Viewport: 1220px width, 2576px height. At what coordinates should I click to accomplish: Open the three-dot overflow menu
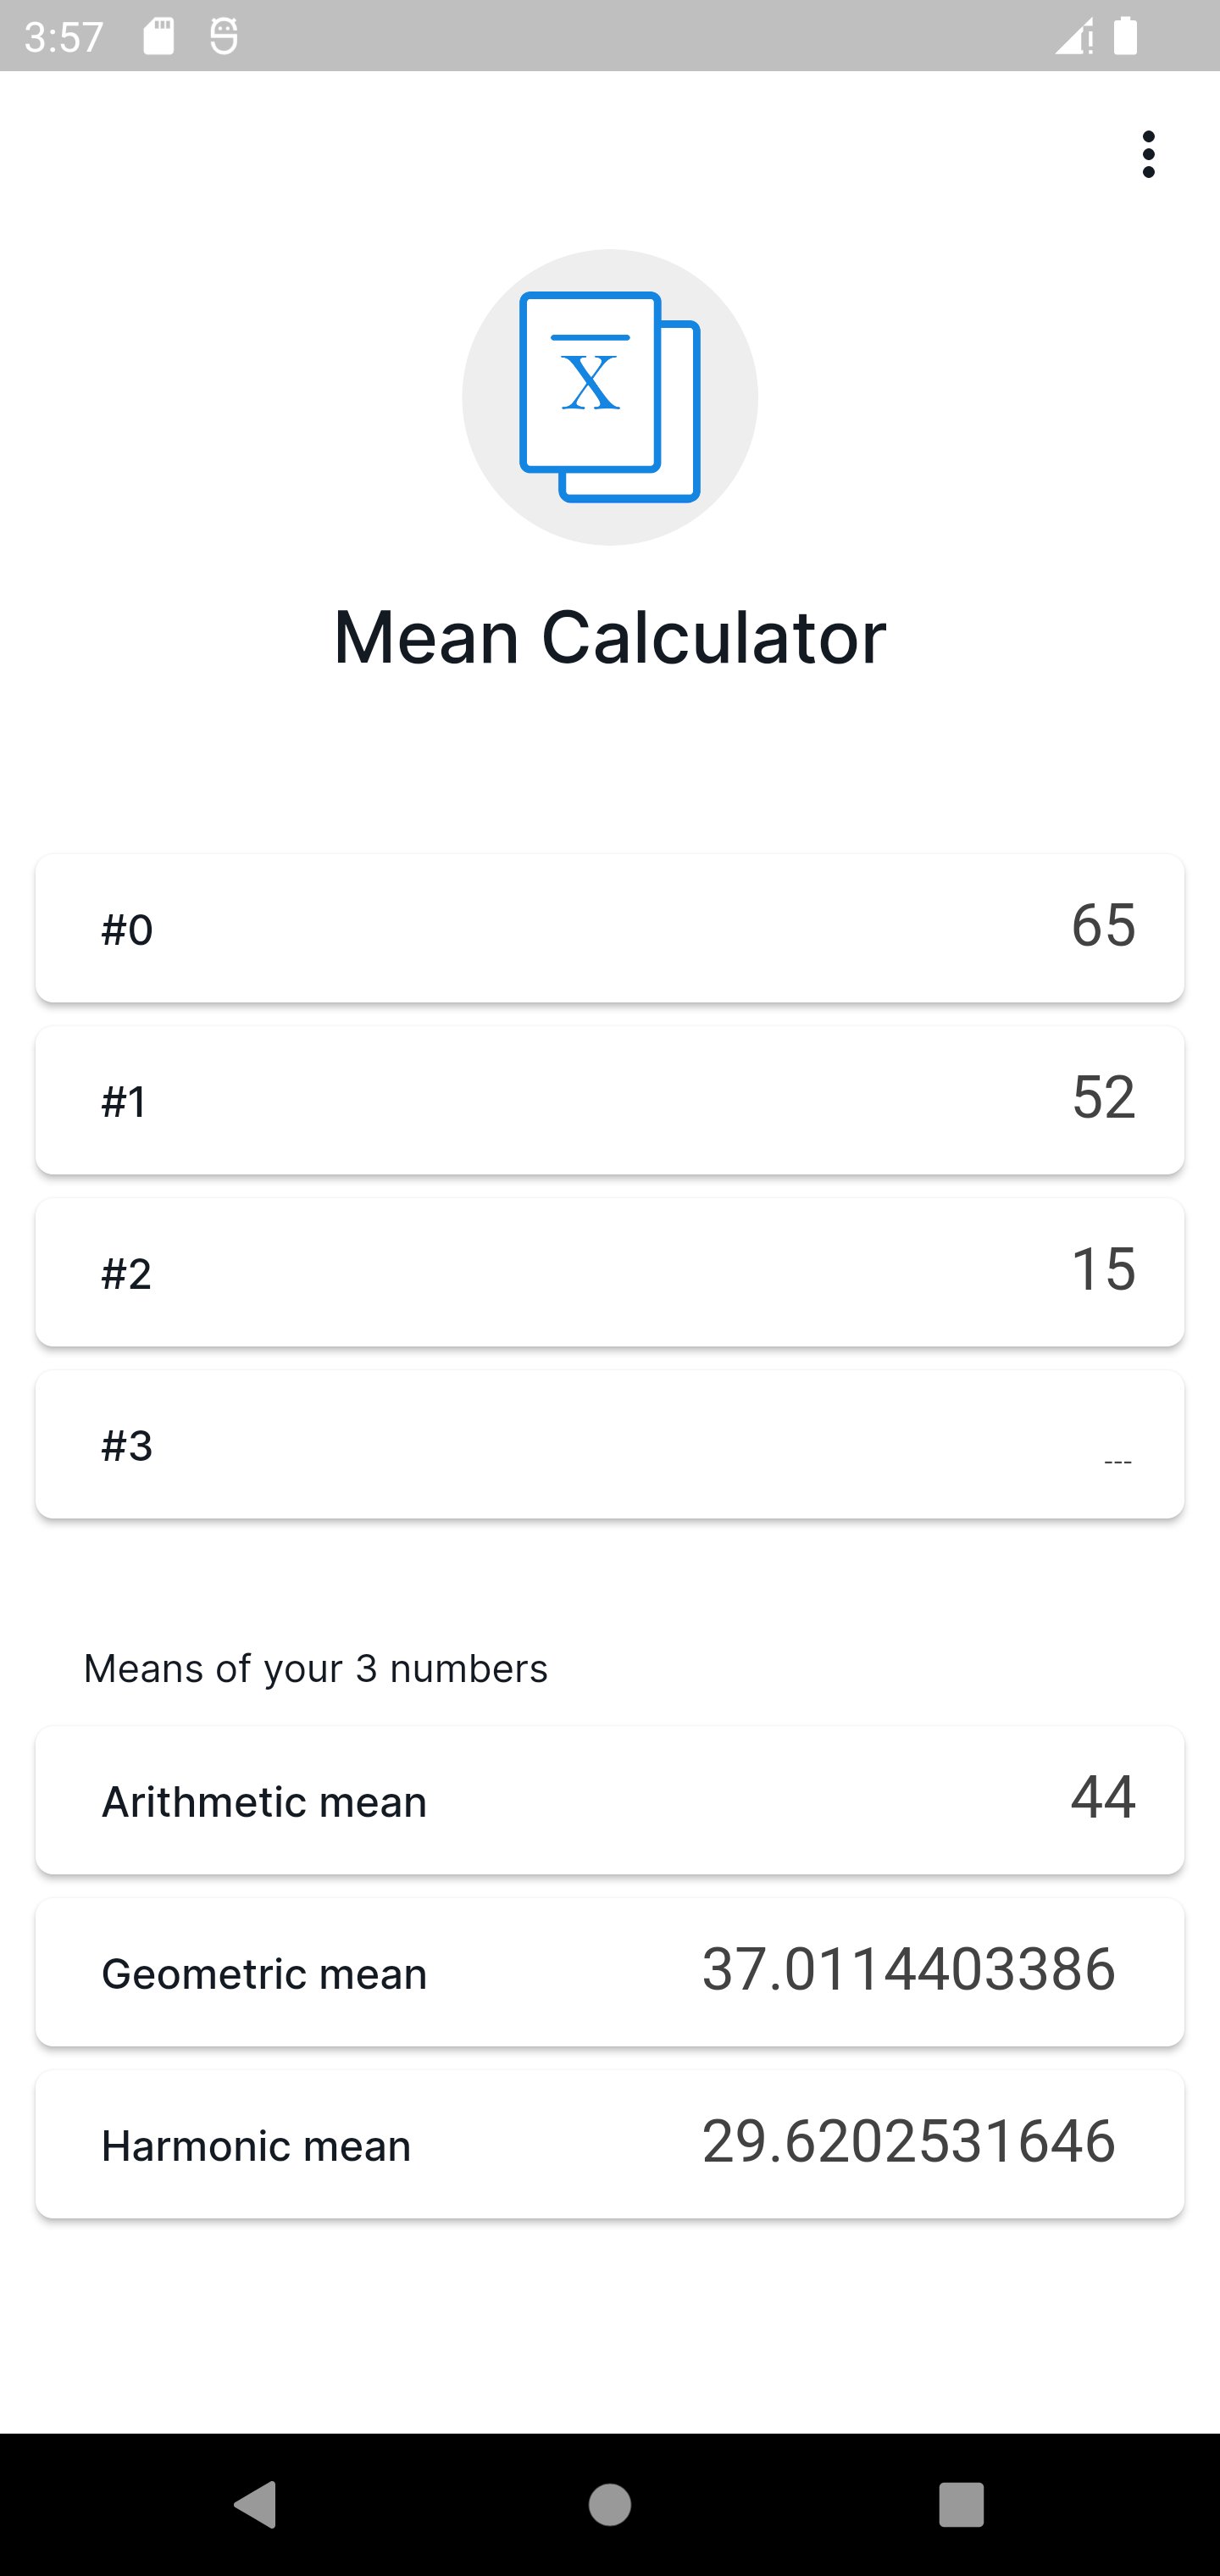point(1148,154)
